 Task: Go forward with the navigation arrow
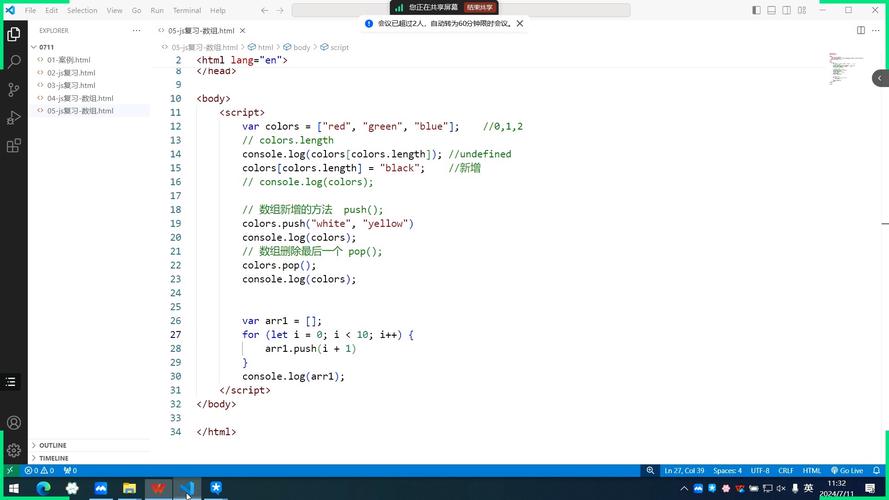[x=280, y=10]
